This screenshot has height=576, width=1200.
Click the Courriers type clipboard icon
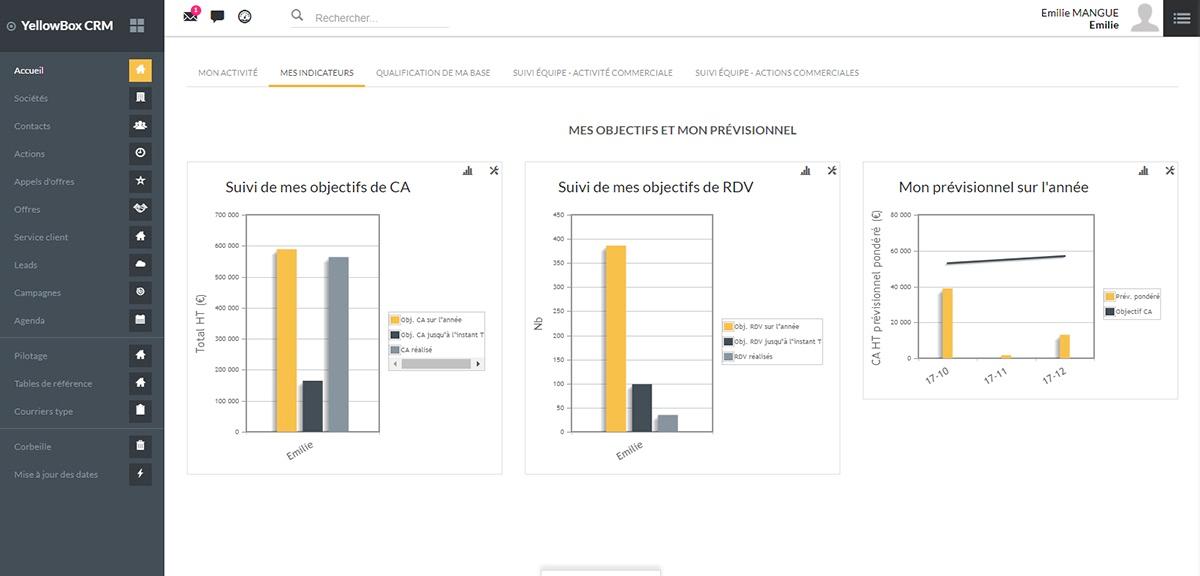141,411
